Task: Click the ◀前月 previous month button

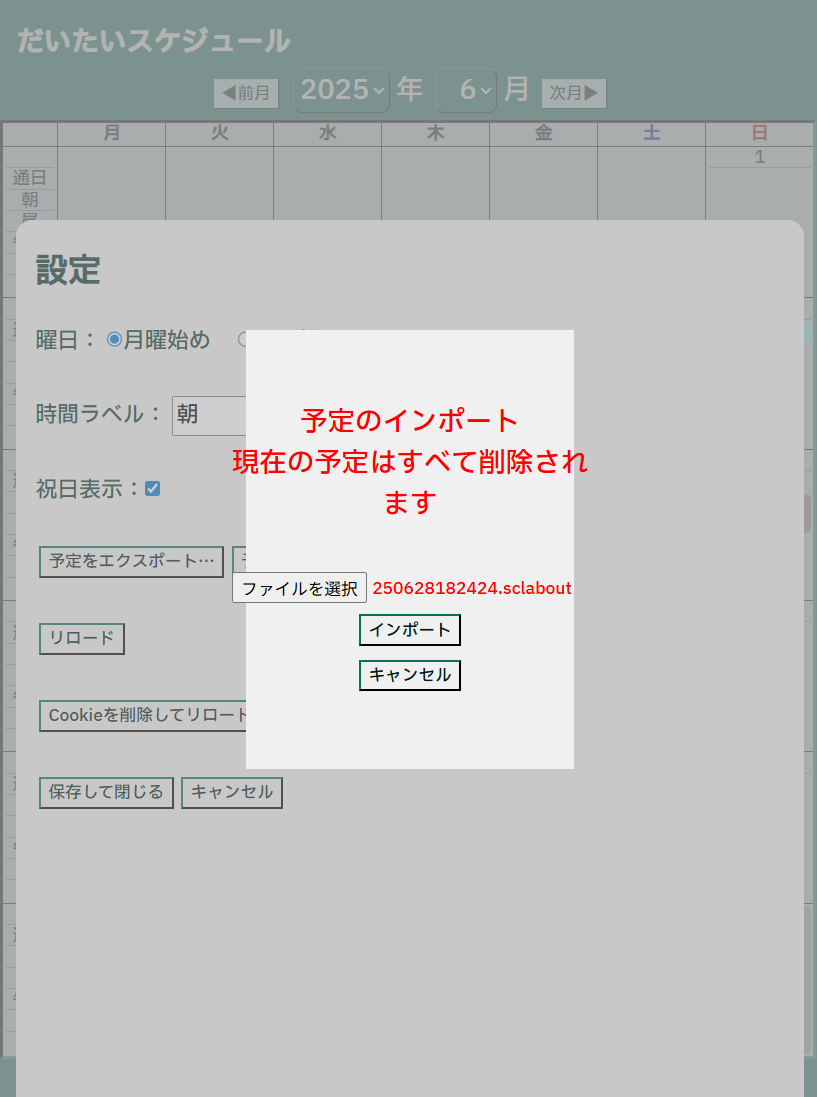Action: (x=245, y=93)
